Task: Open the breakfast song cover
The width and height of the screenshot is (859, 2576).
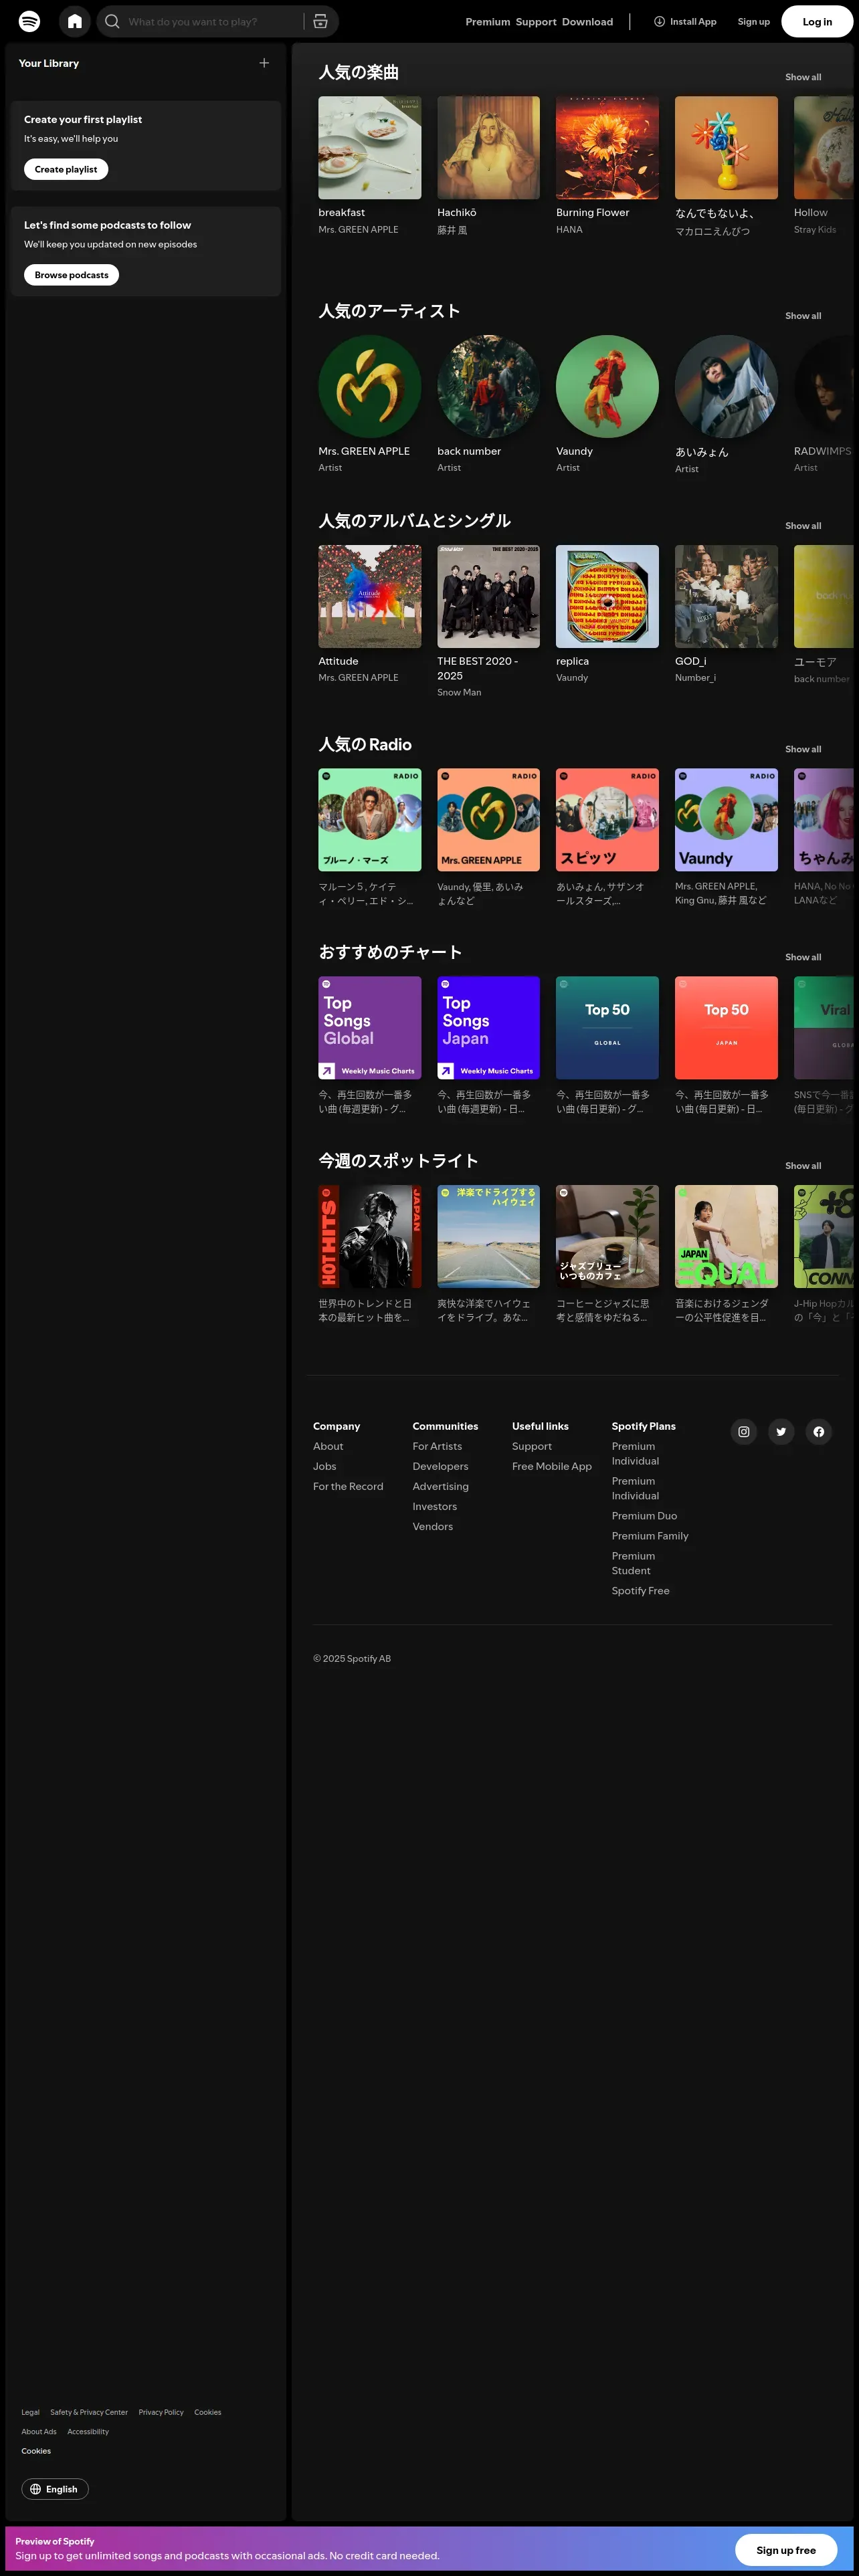Action: pos(369,147)
